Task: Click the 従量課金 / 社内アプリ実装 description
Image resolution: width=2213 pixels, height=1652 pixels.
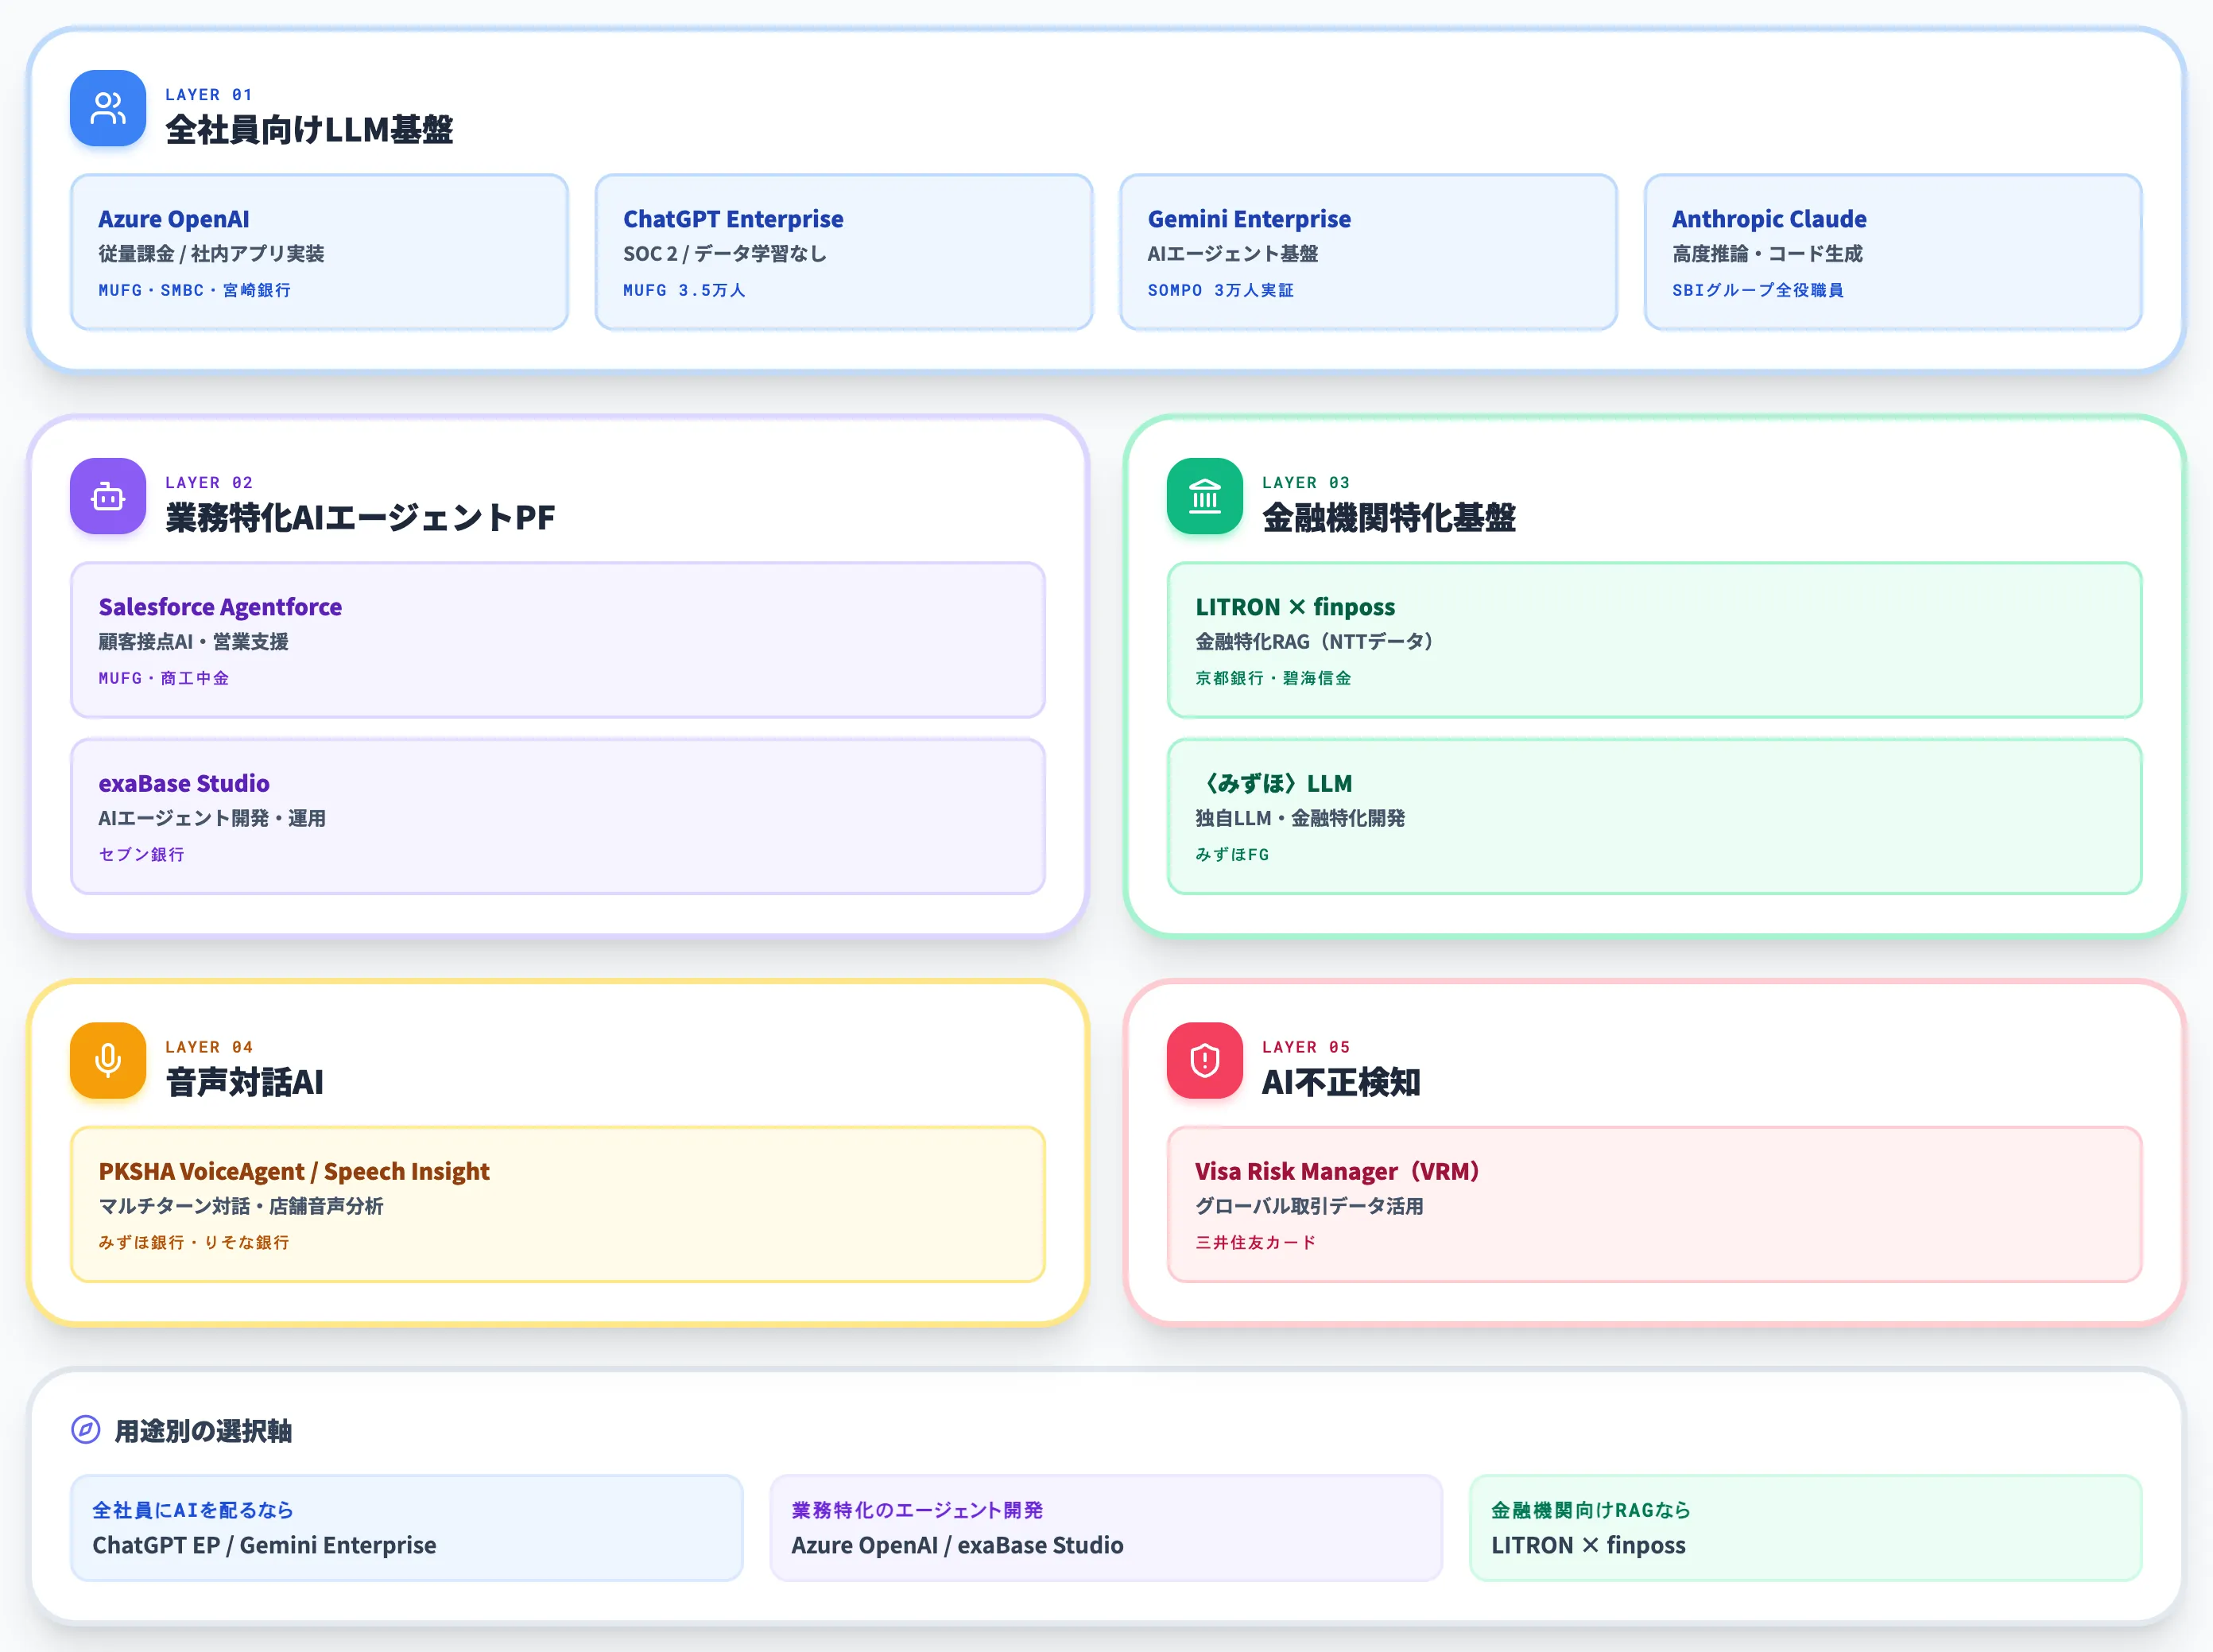Action: pyautogui.click(x=211, y=254)
